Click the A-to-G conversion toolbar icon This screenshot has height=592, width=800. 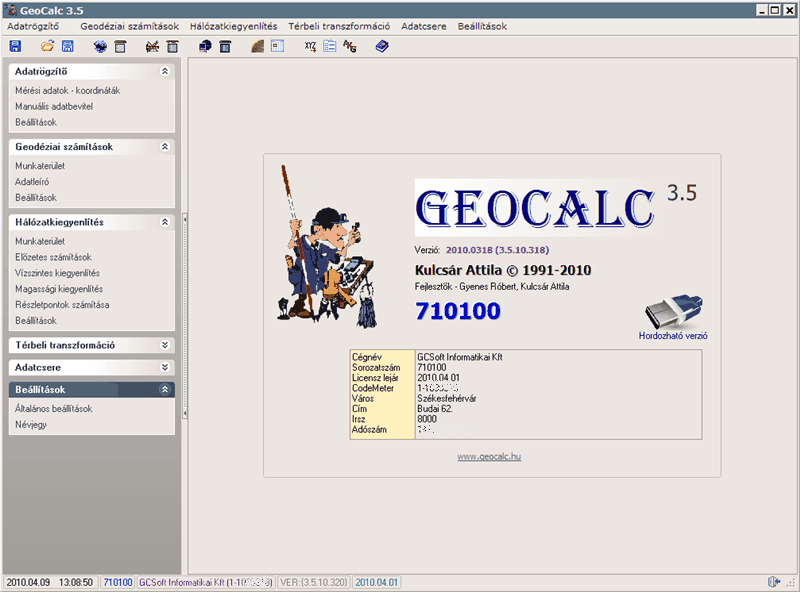pyautogui.click(x=350, y=46)
